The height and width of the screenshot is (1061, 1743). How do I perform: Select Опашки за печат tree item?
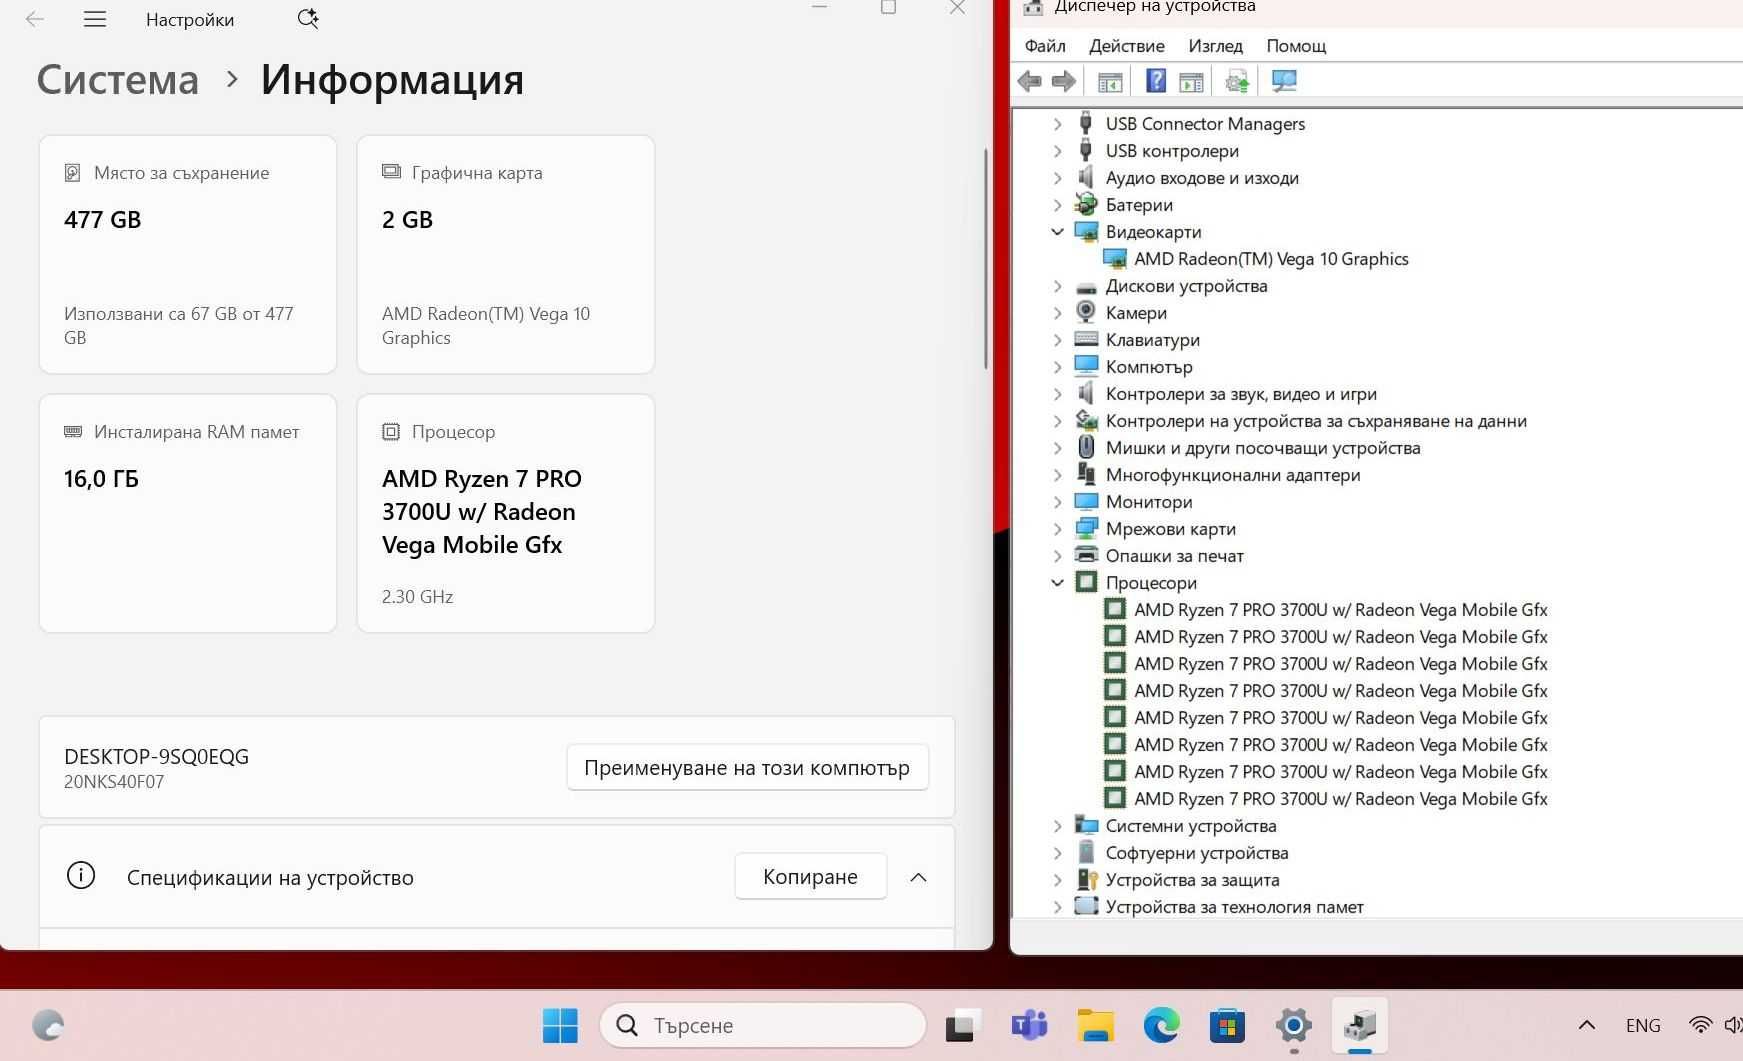tap(1174, 556)
